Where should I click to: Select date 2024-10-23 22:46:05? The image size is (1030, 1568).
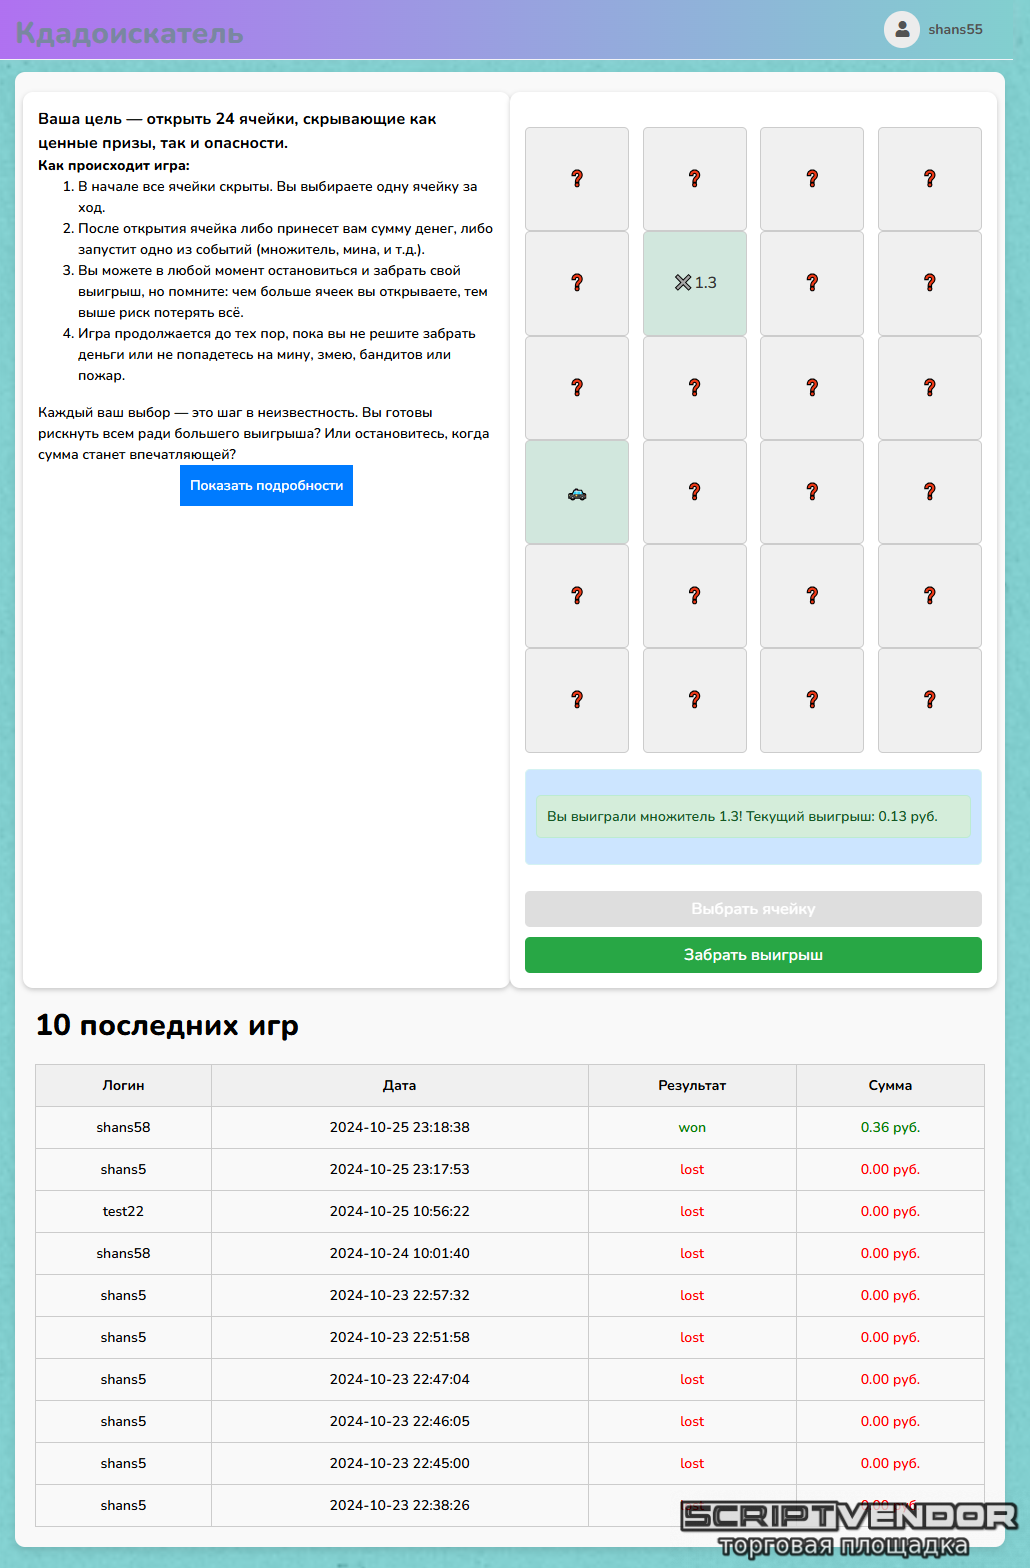400,1421
